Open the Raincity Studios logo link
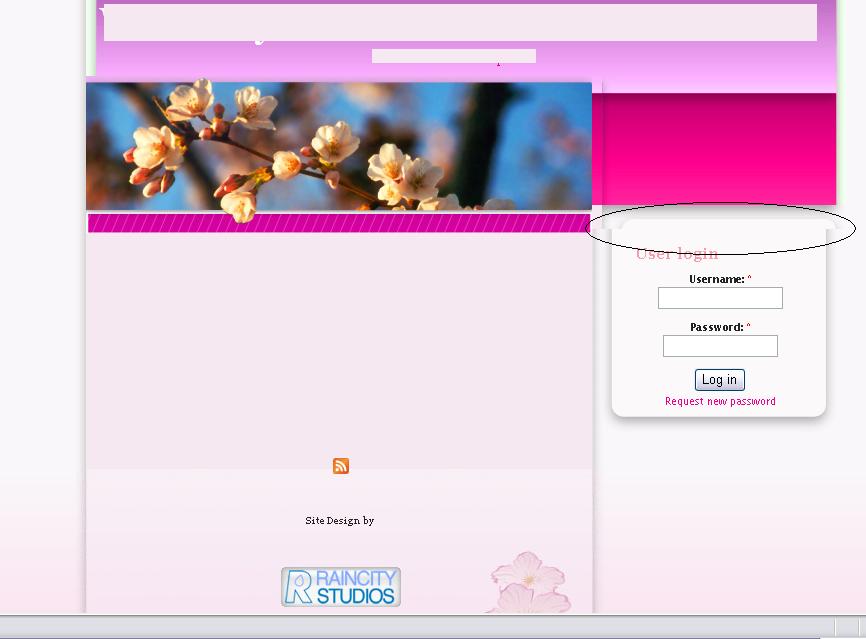The width and height of the screenshot is (866, 639). [341, 587]
